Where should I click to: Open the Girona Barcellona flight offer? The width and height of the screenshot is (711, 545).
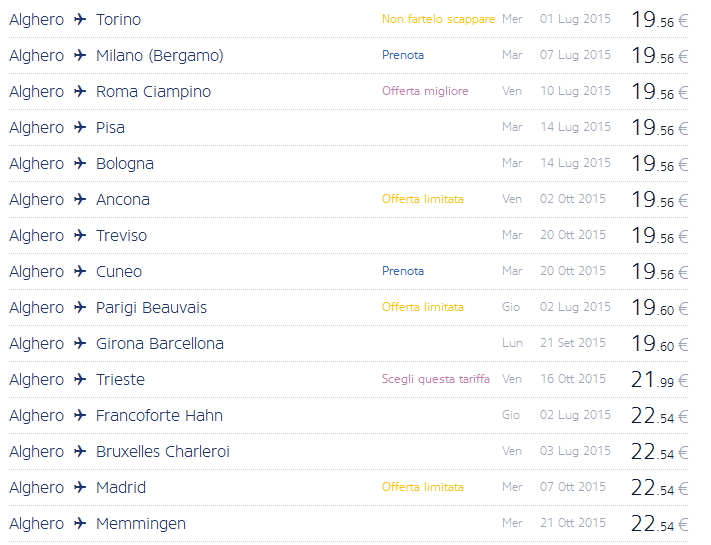[x=159, y=344]
